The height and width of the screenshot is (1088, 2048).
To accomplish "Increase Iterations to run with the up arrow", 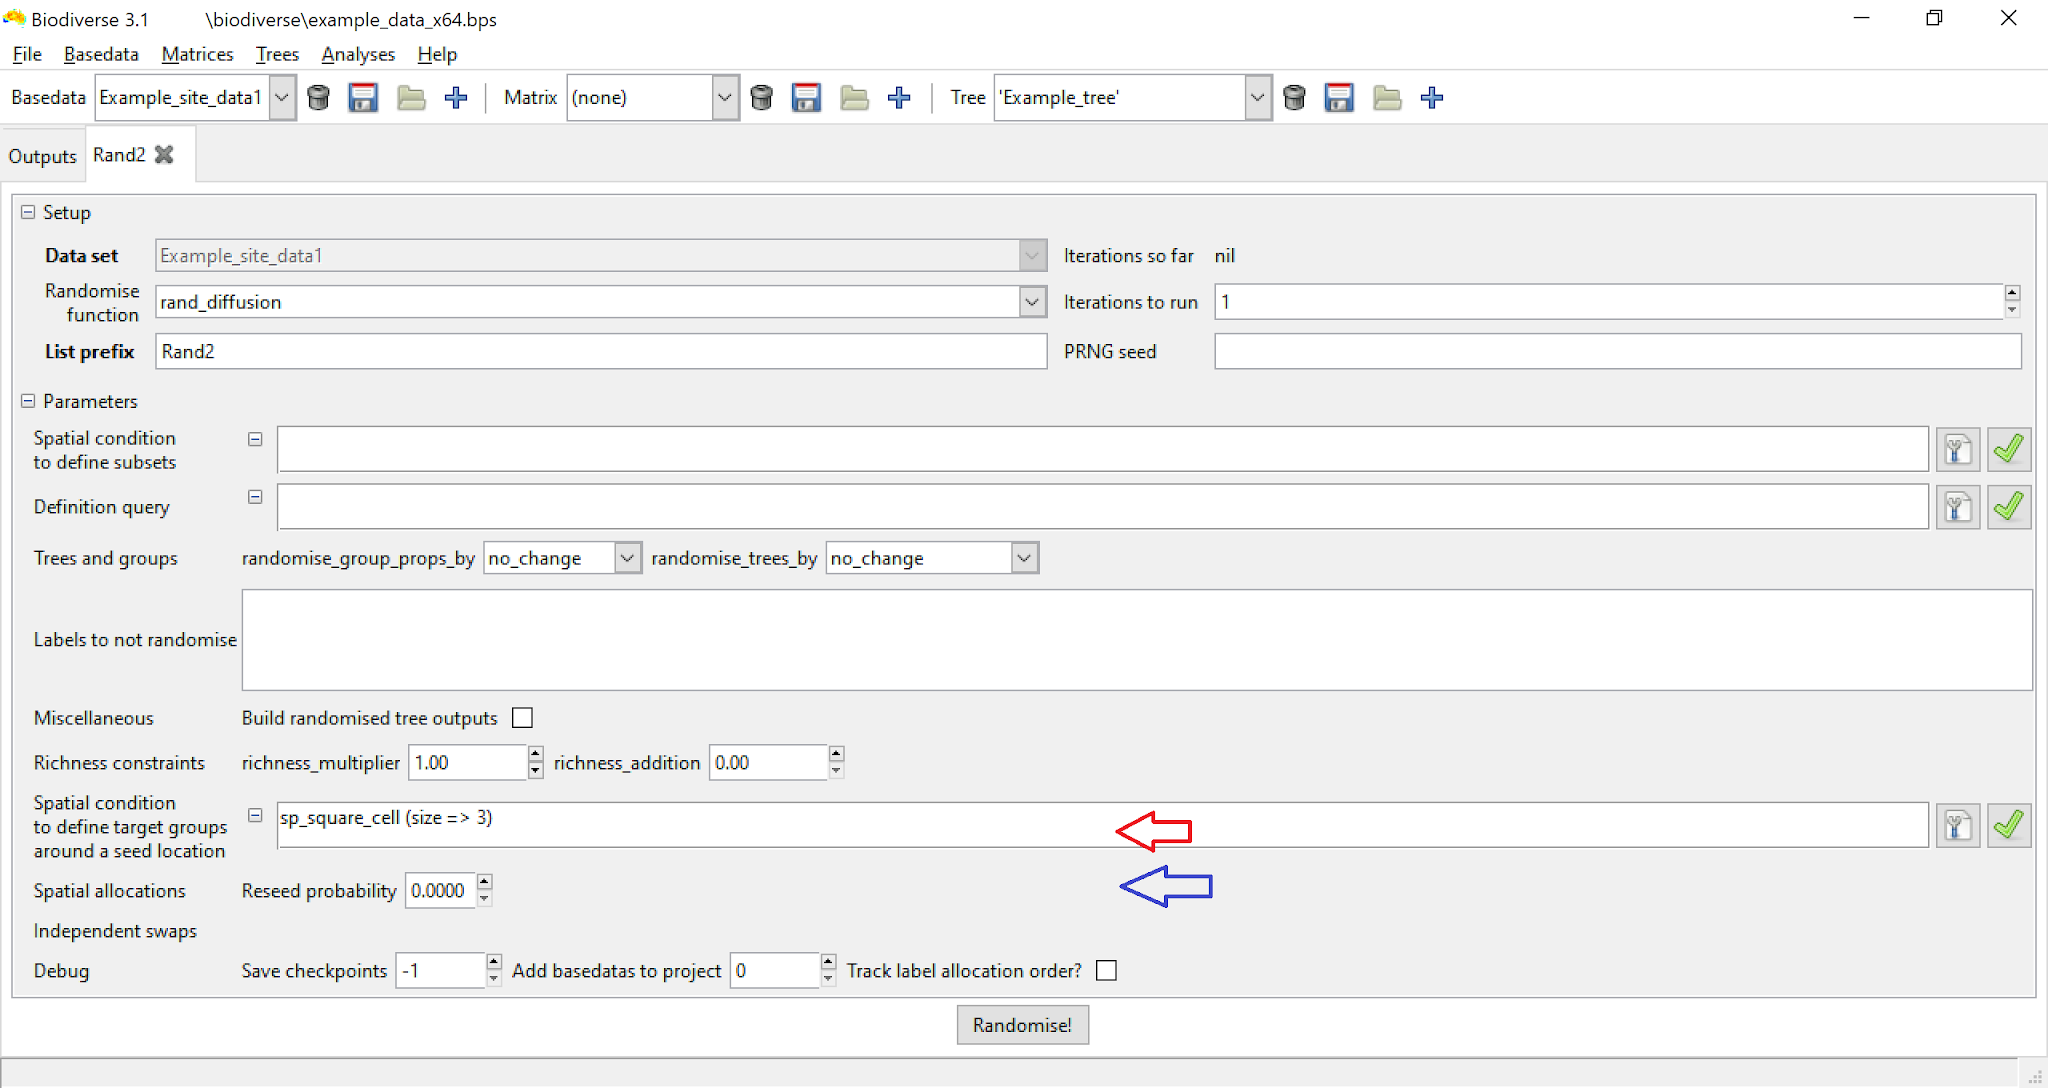I will 2010,293.
